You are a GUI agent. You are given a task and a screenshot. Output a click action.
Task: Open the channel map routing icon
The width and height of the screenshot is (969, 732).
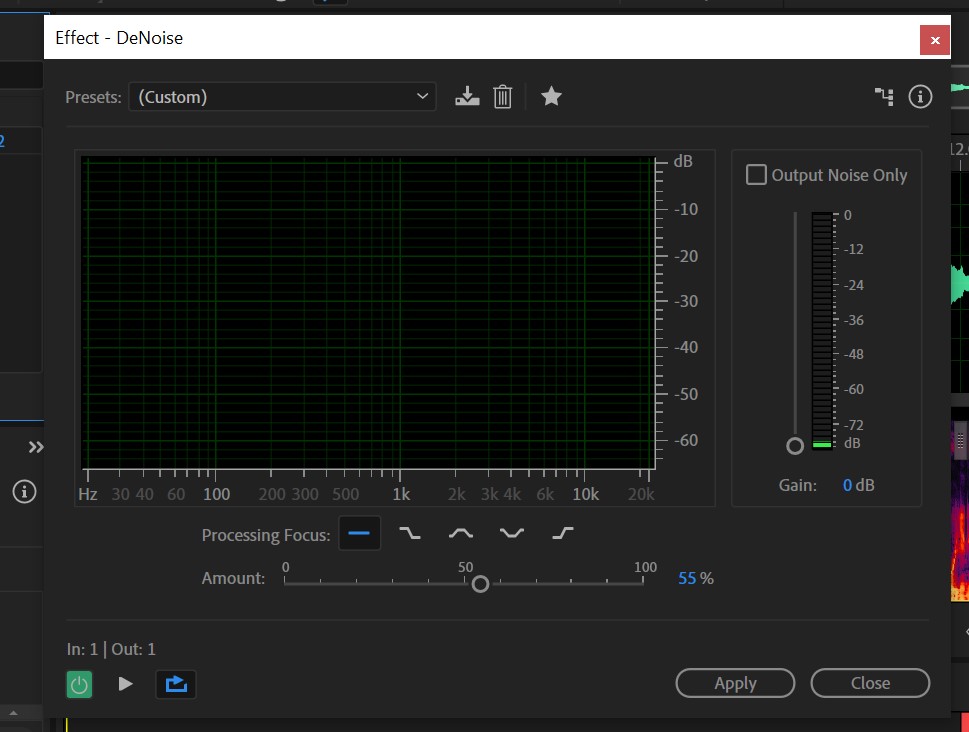[x=884, y=97]
